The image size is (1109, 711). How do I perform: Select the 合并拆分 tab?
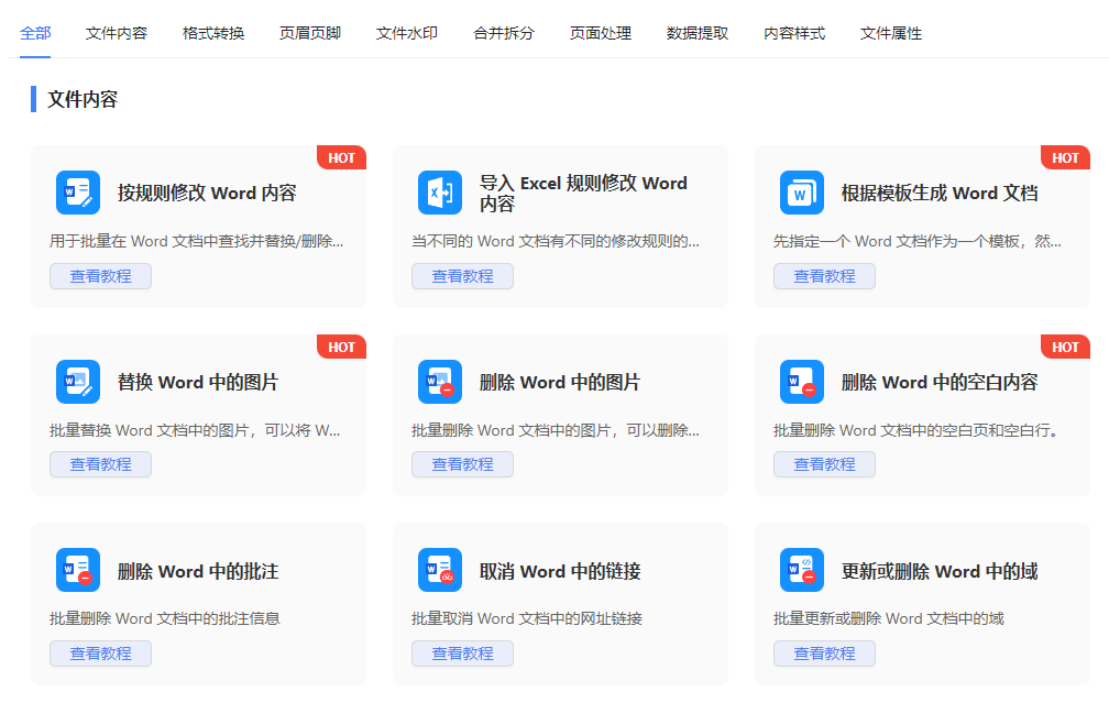[x=504, y=33]
